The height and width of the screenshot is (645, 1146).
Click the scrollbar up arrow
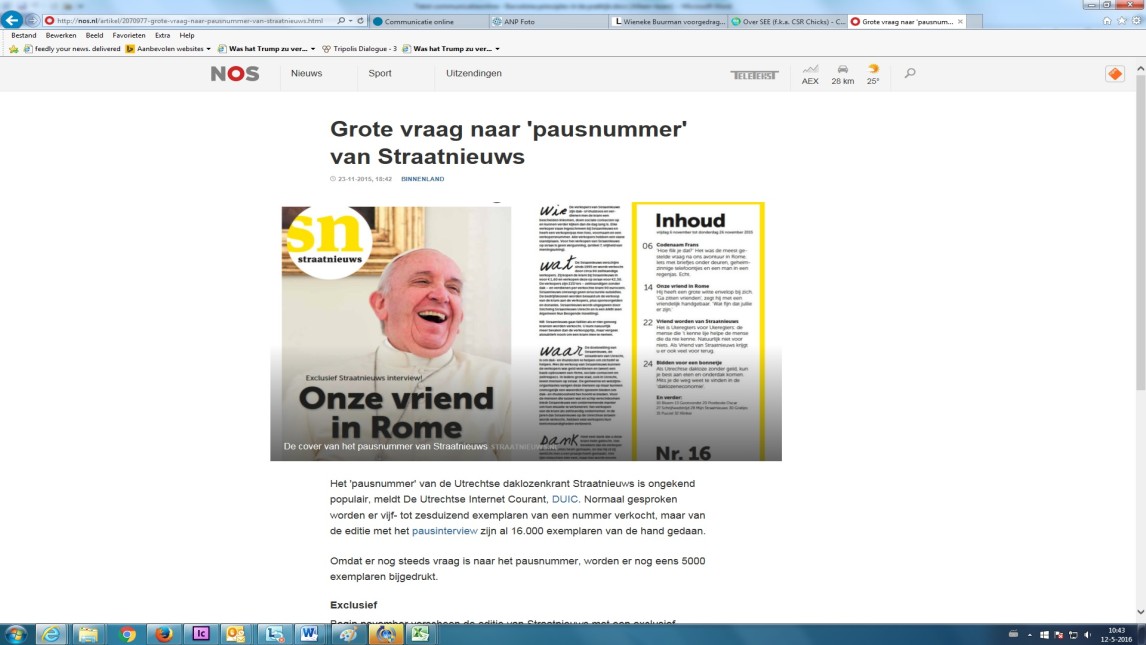[x=1140, y=68]
